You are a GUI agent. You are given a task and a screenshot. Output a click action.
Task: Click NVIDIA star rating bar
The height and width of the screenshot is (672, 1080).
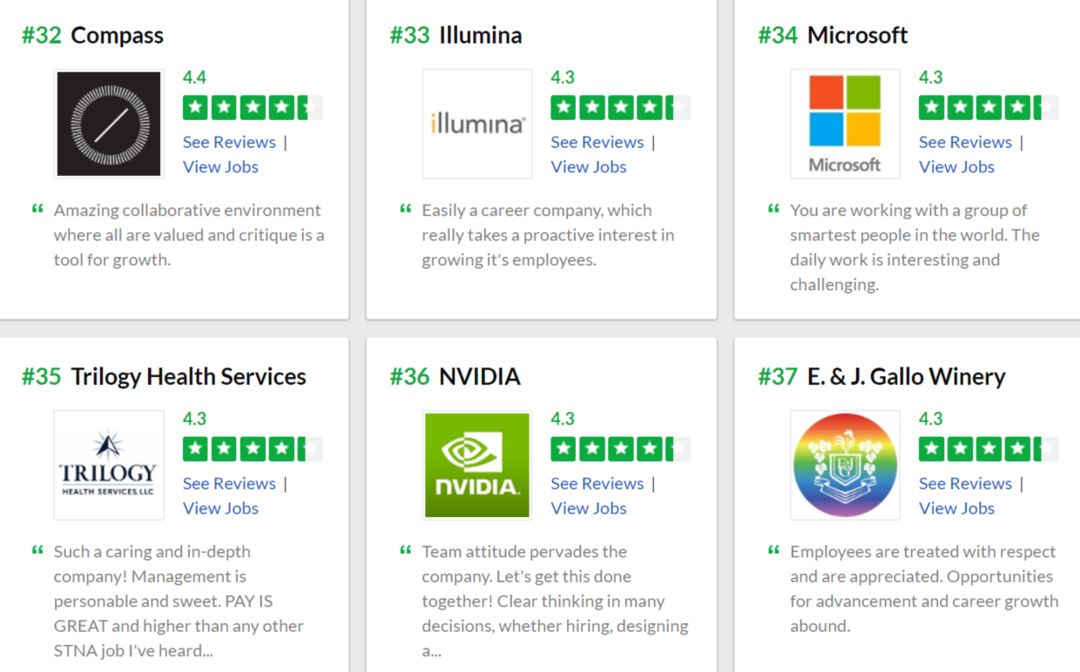(x=620, y=449)
